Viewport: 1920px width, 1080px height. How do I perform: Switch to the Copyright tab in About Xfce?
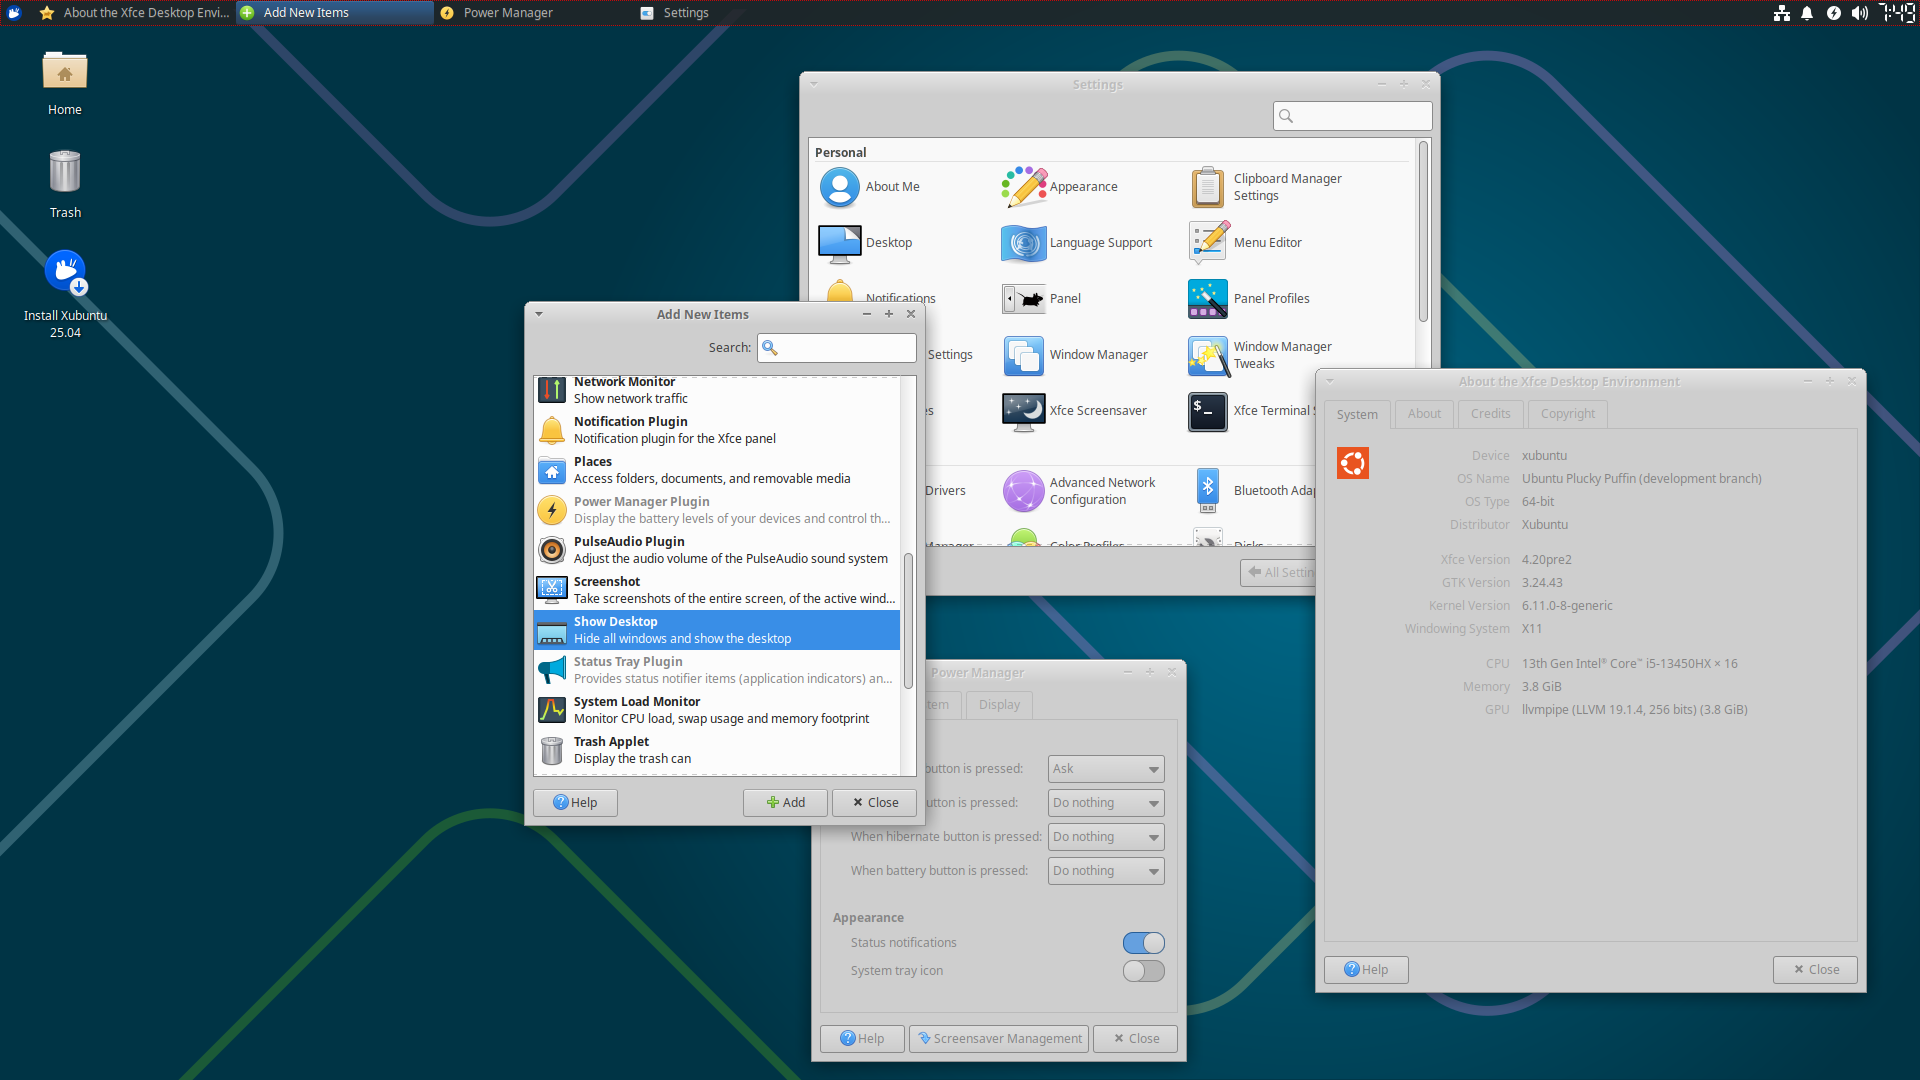pyautogui.click(x=1568, y=413)
